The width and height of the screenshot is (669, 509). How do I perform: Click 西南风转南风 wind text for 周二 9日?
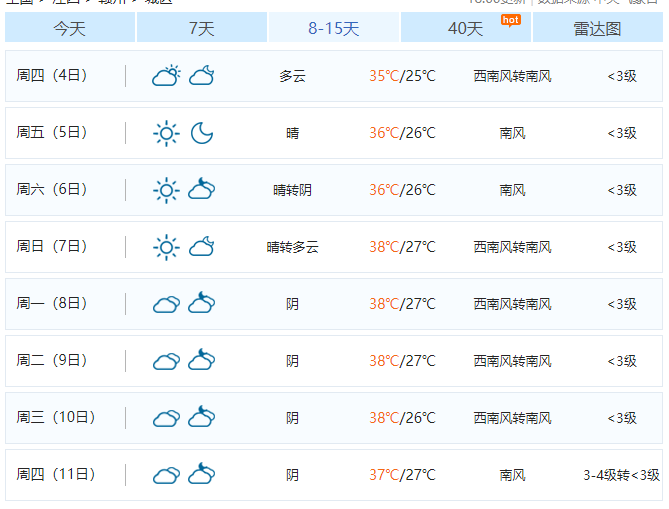coord(512,361)
